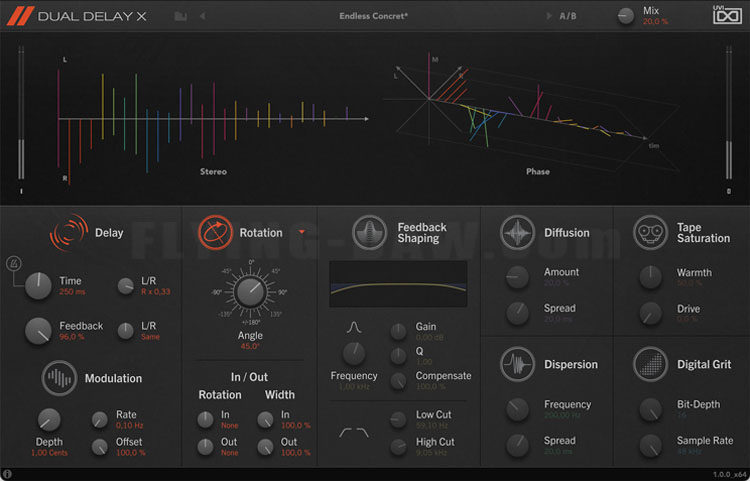
Task: Click the Feedback L/R knob
Action: click(126, 331)
